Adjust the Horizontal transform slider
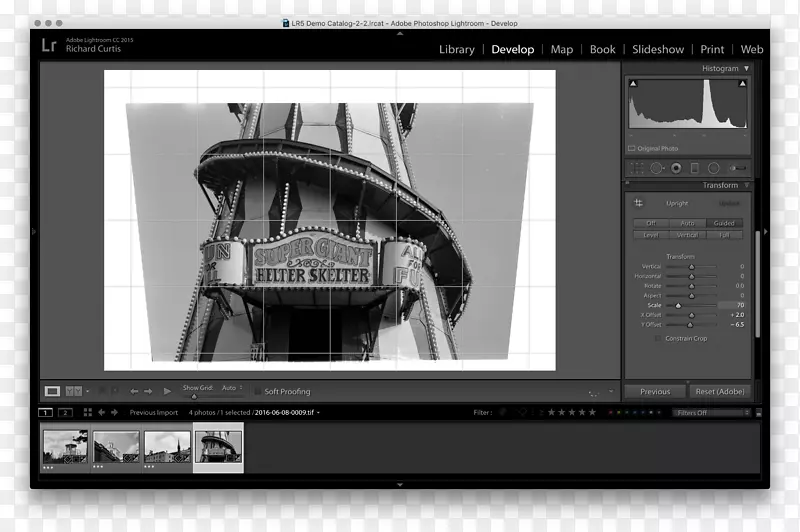800x532 pixels. click(x=691, y=276)
